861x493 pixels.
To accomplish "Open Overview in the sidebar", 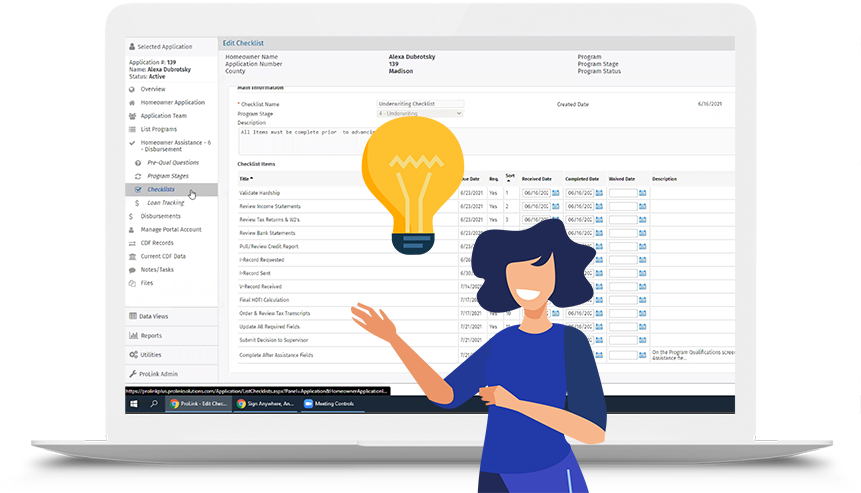I will 152,89.
